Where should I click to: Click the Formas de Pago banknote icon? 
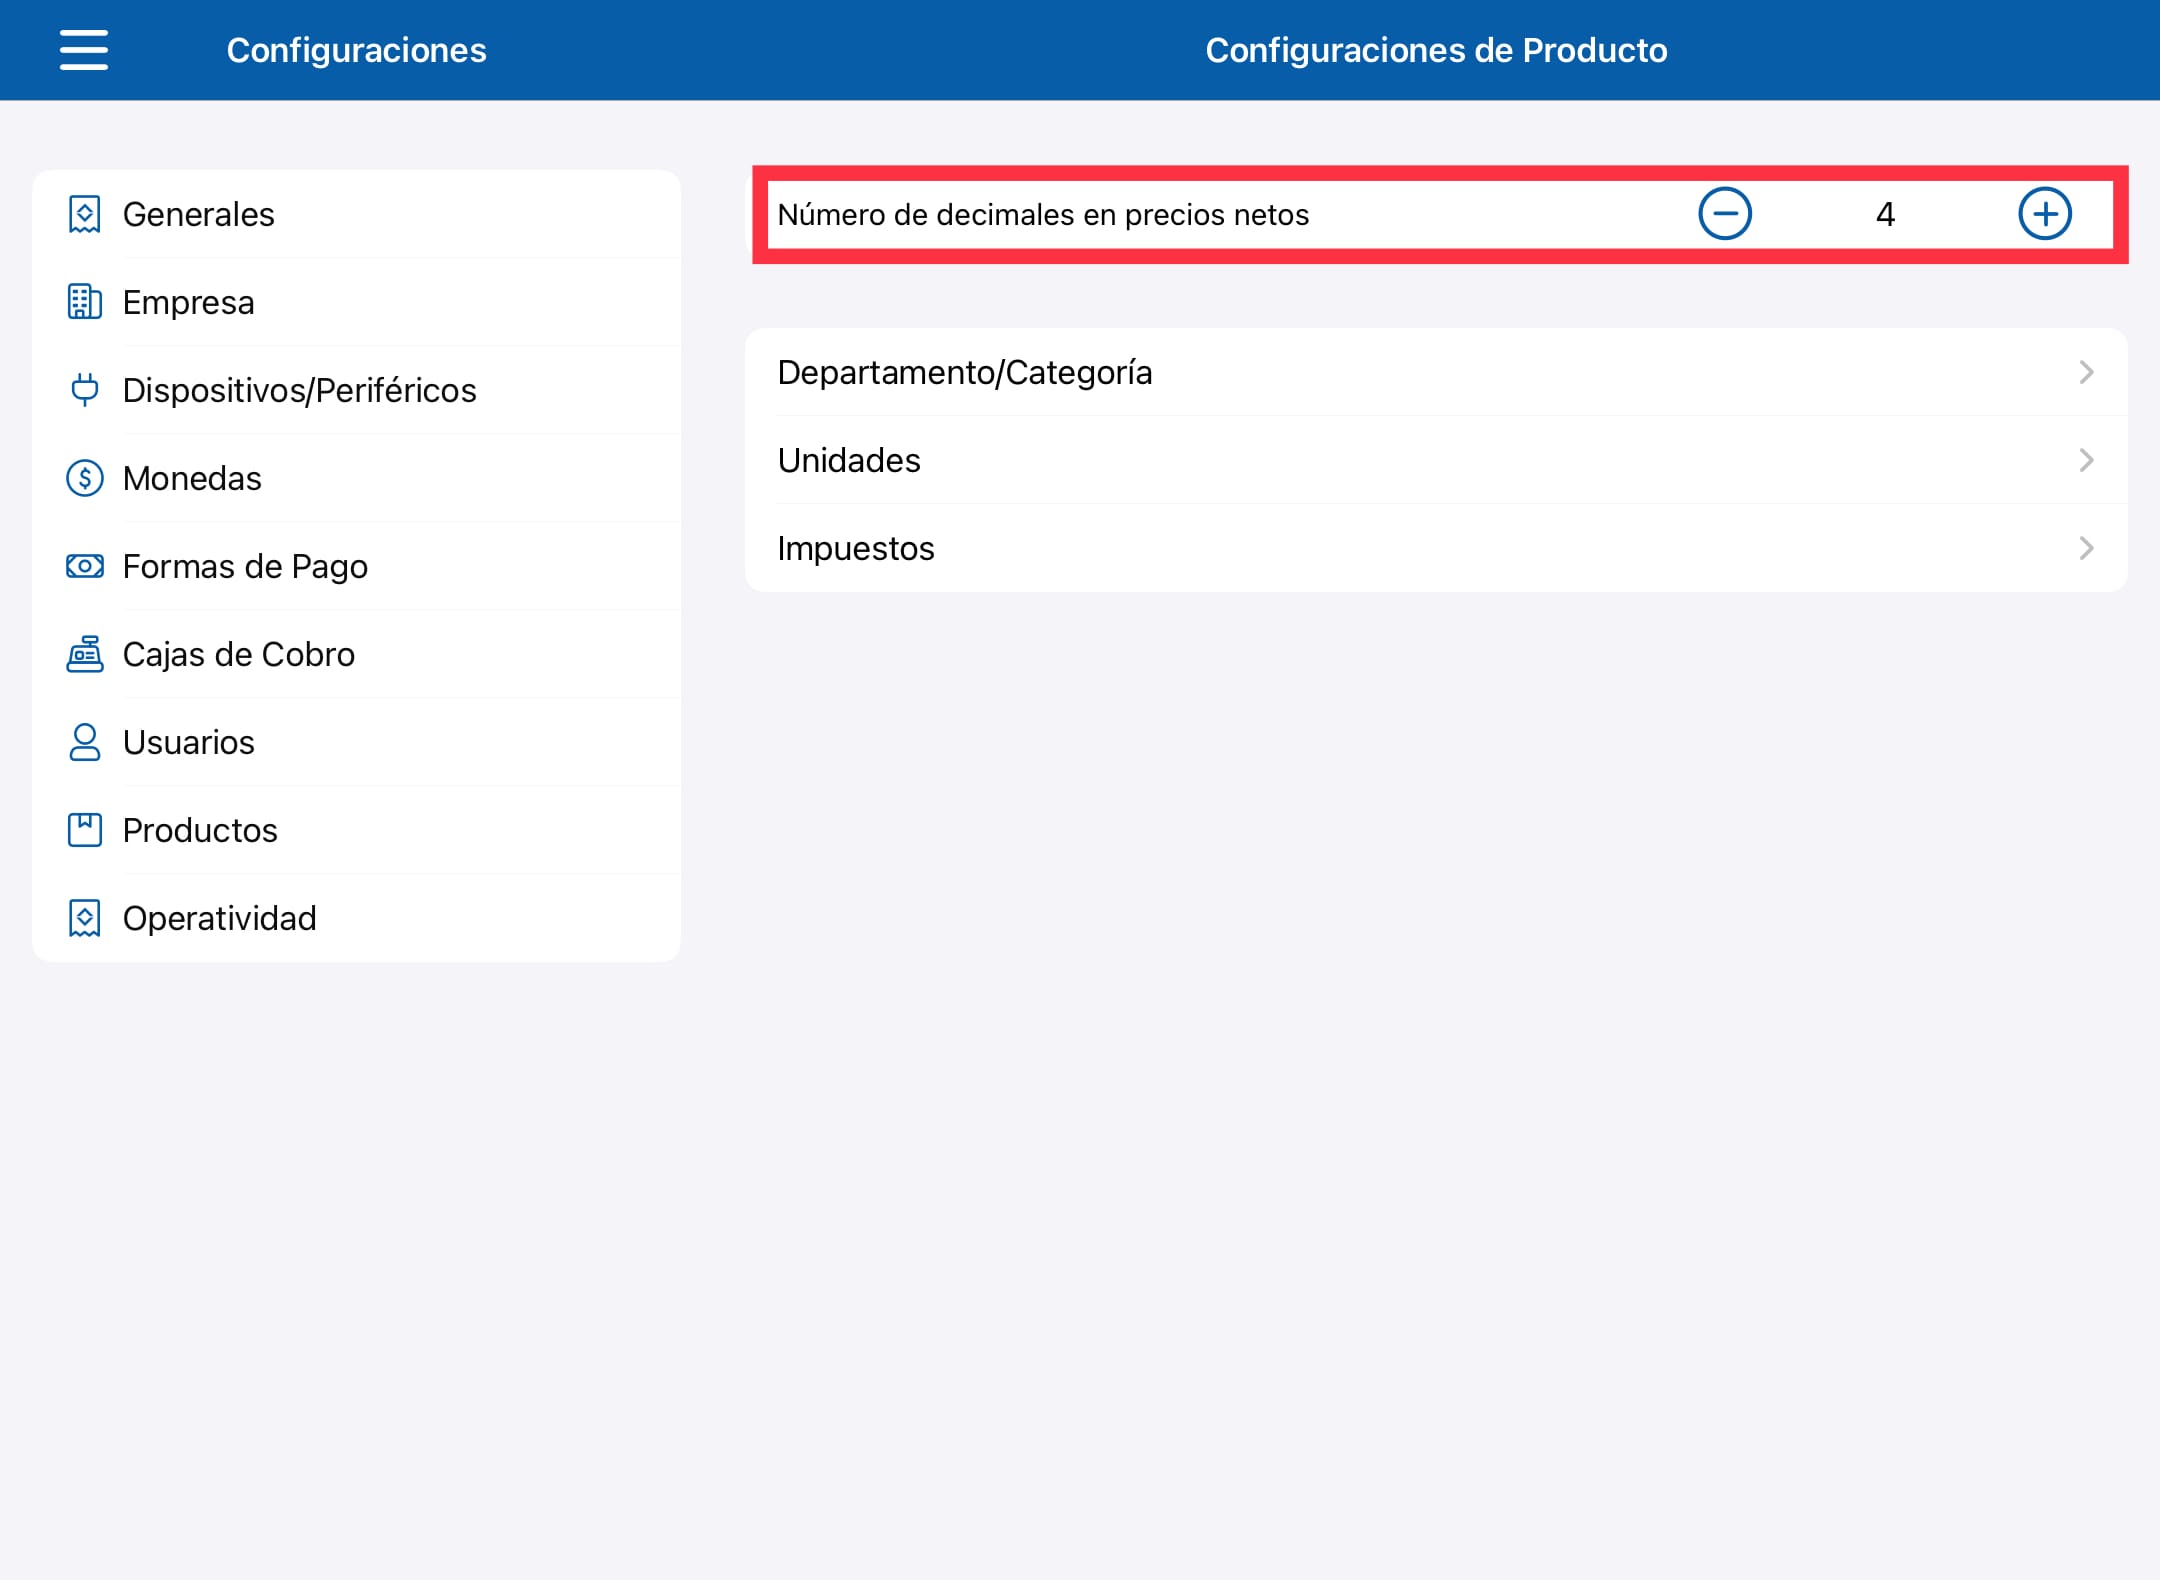(x=85, y=566)
